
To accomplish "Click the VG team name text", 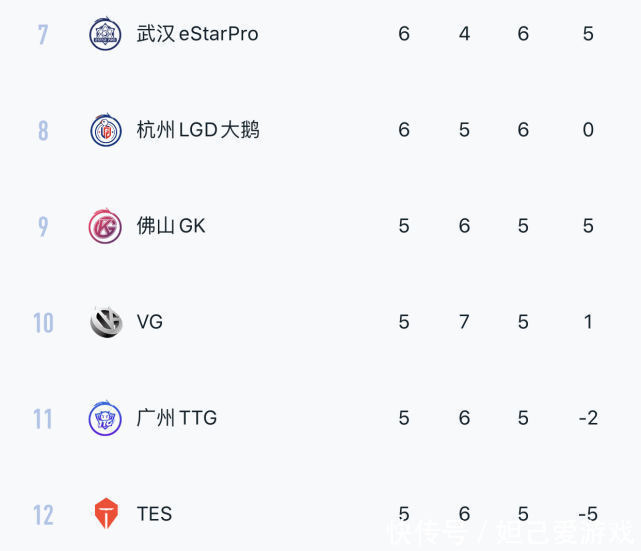I will click(x=150, y=322).
